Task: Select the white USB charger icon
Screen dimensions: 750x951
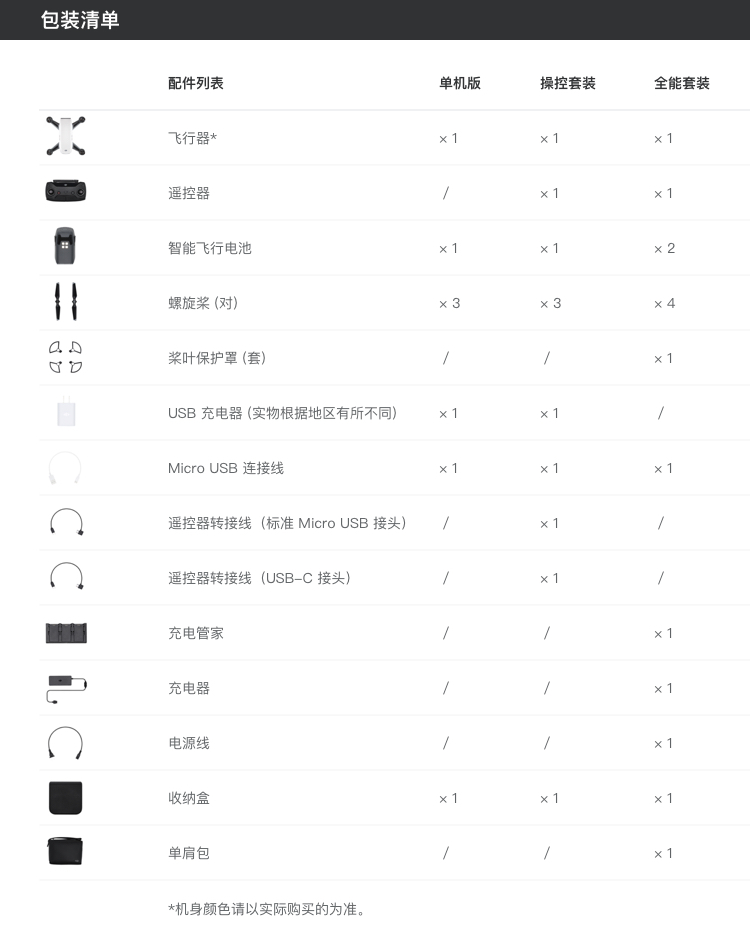Action: pyautogui.click(x=66, y=412)
